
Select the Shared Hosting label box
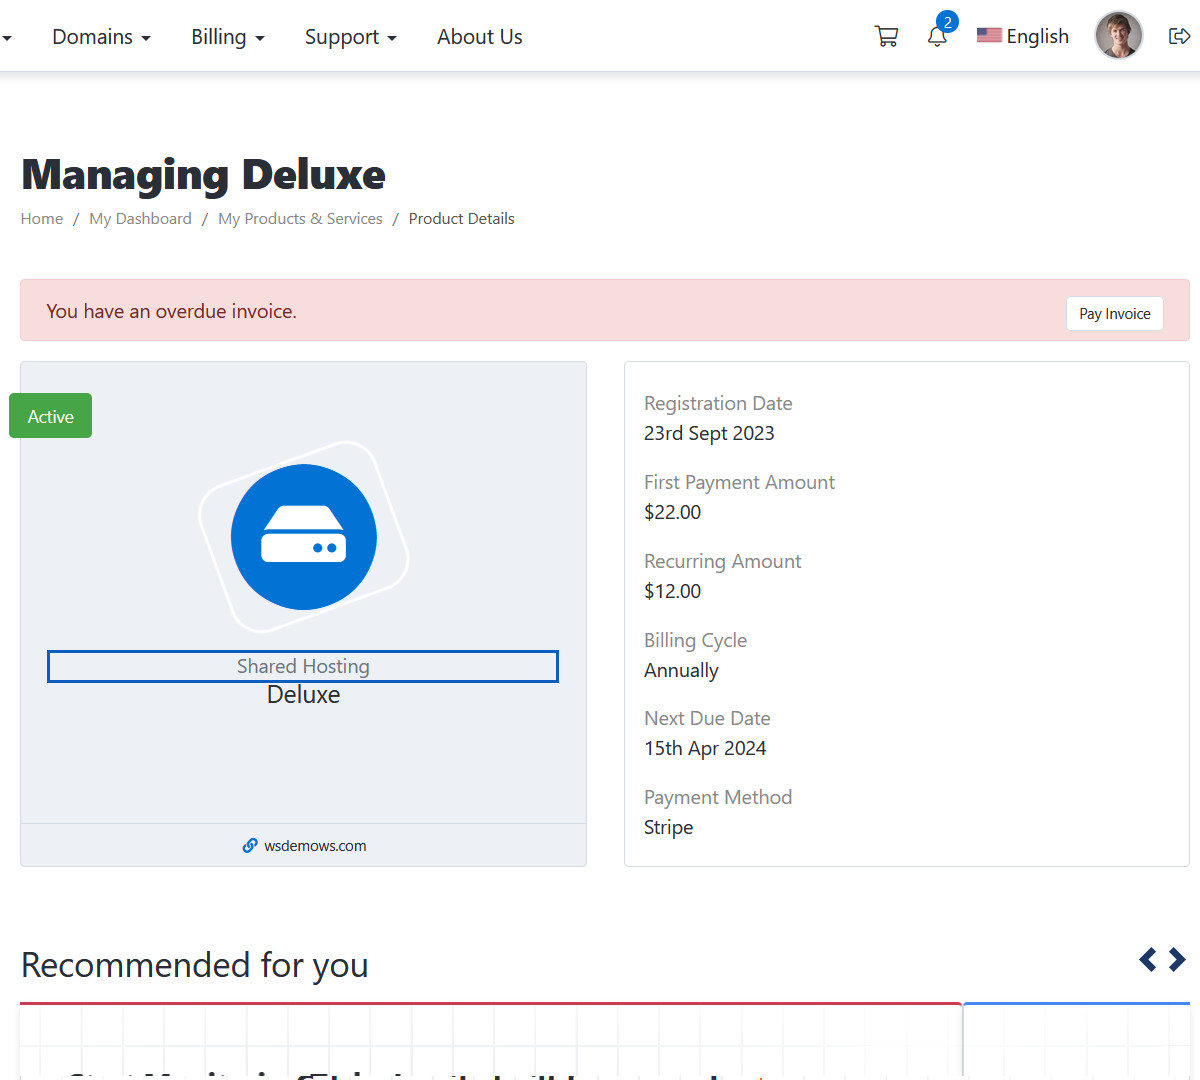[x=303, y=667]
